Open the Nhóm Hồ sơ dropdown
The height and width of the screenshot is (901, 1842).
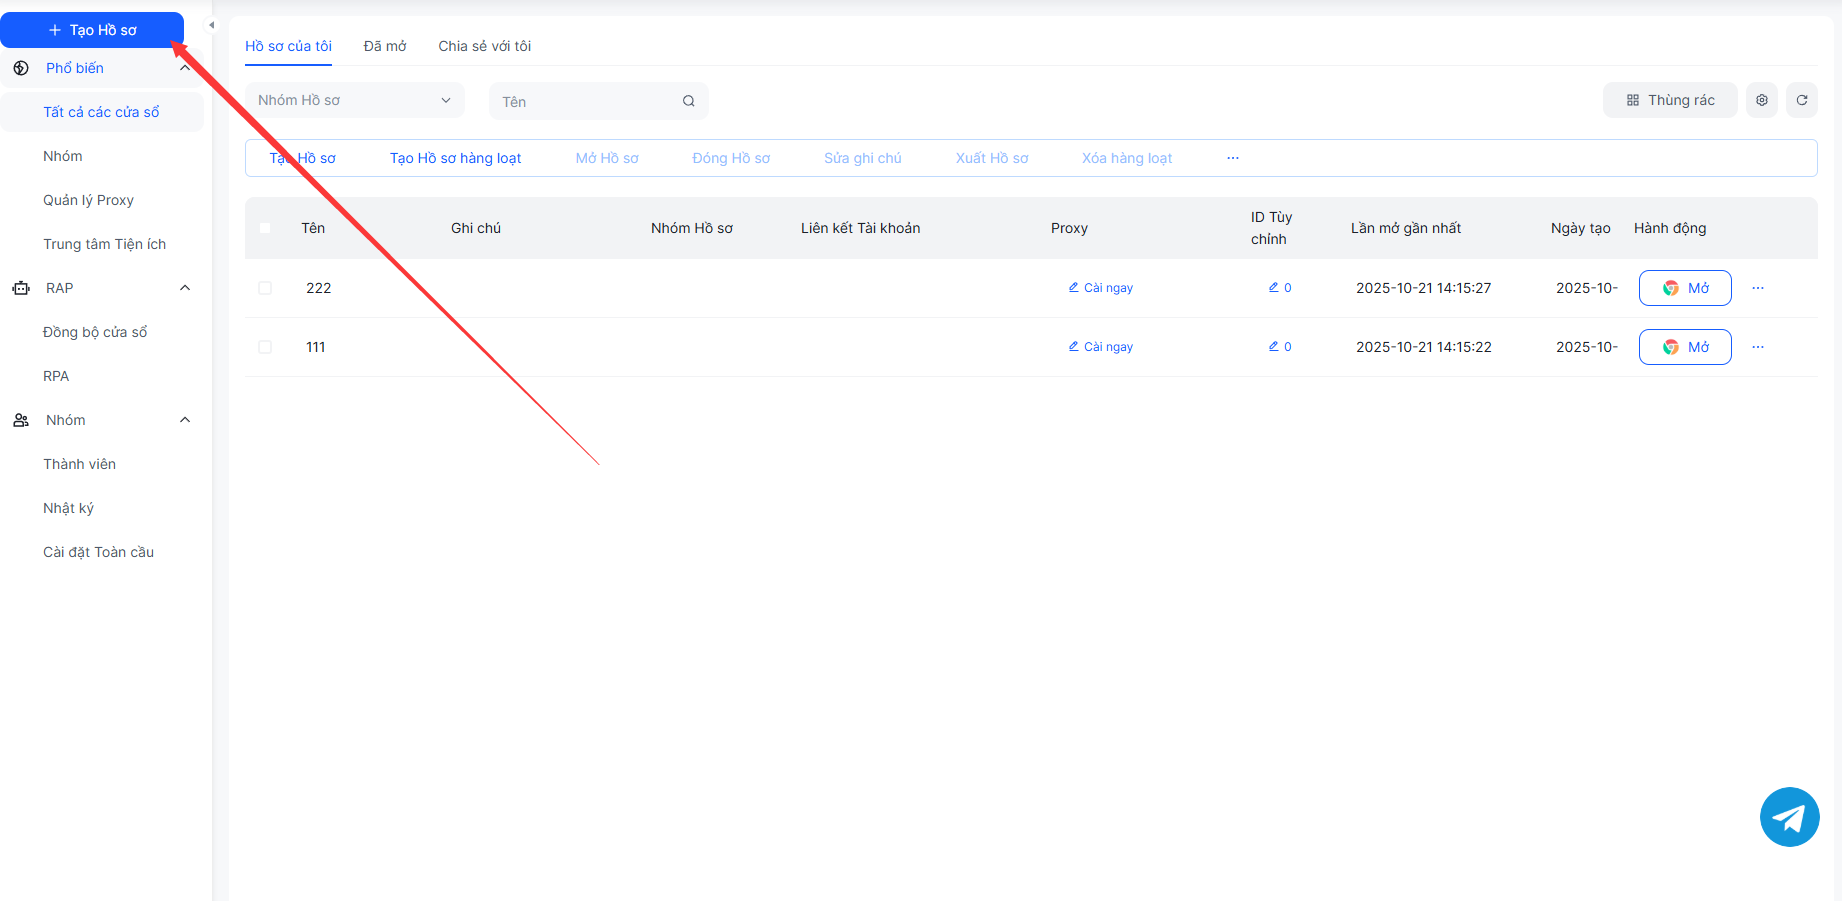(354, 100)
